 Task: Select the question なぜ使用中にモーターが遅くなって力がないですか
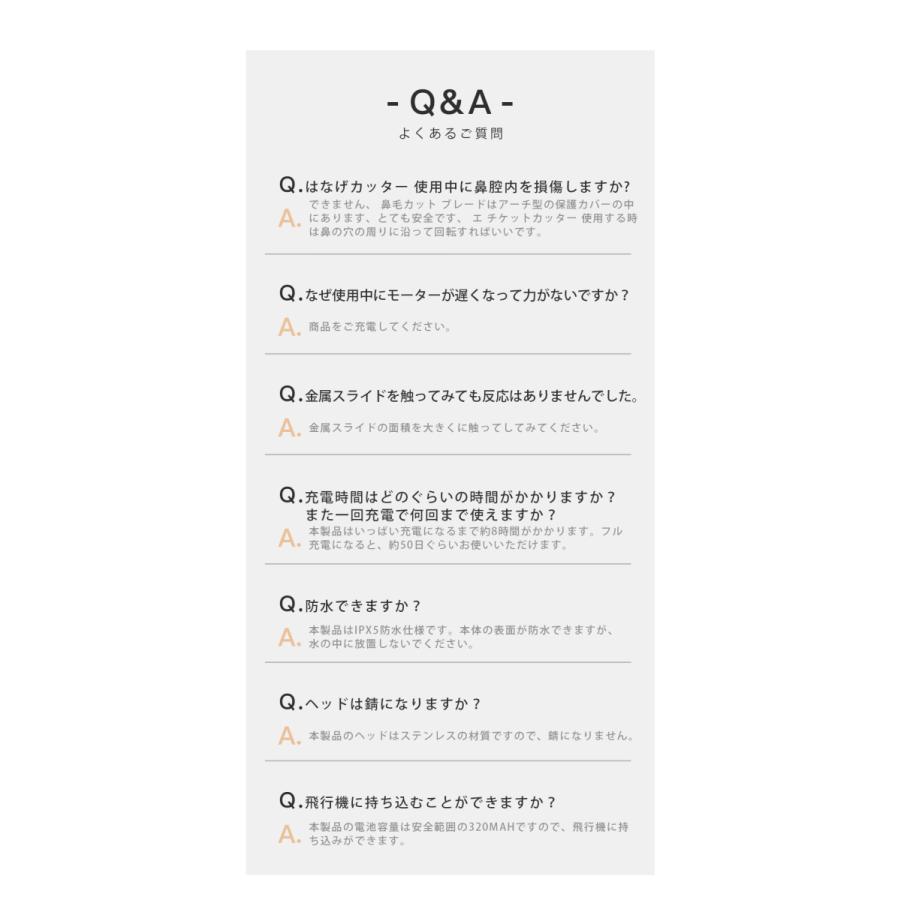(x=467, y=295)
